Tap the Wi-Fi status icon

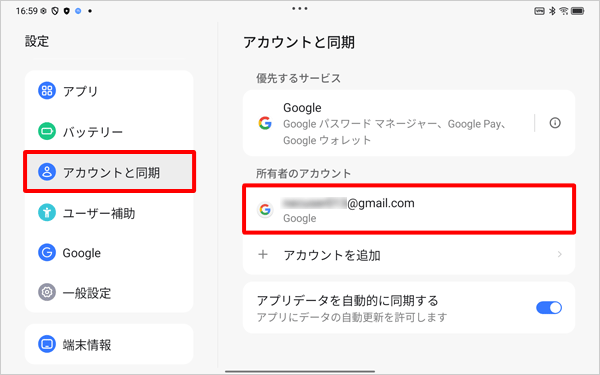563,11
